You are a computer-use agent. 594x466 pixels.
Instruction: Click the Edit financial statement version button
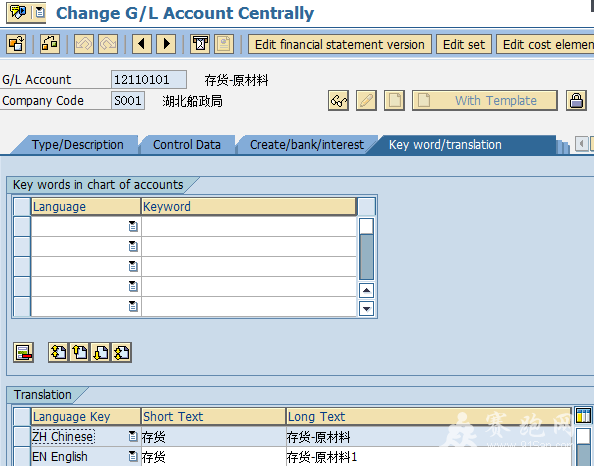[340, 44]
